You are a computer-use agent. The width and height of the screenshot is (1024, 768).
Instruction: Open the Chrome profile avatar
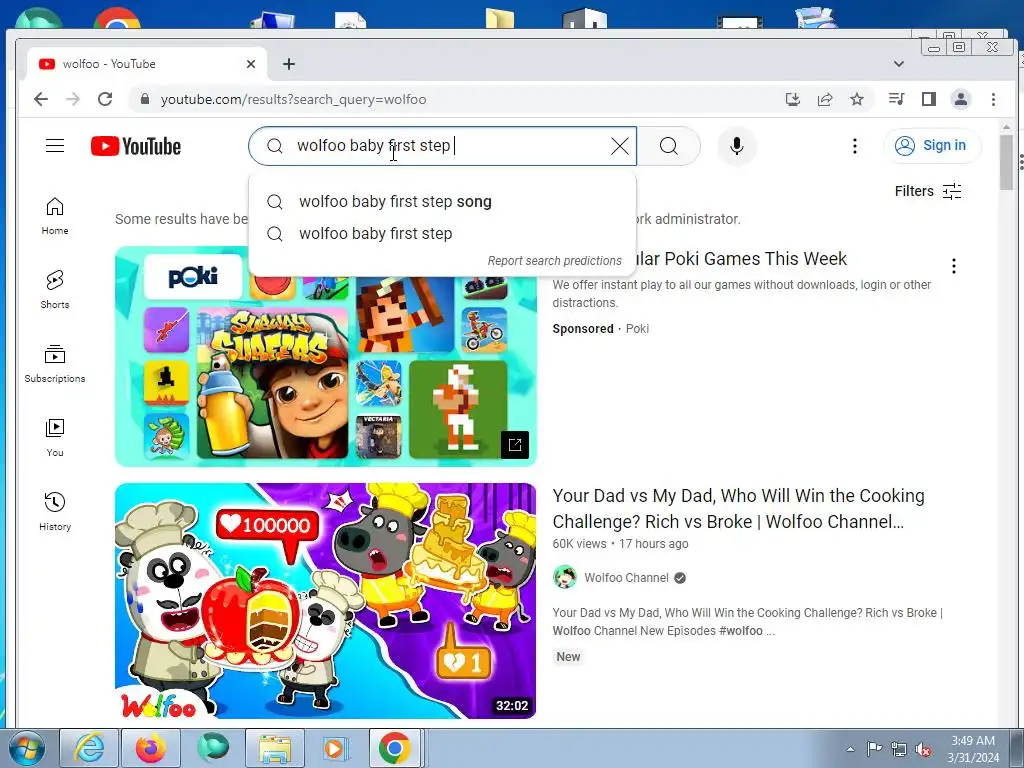point(961,99)
